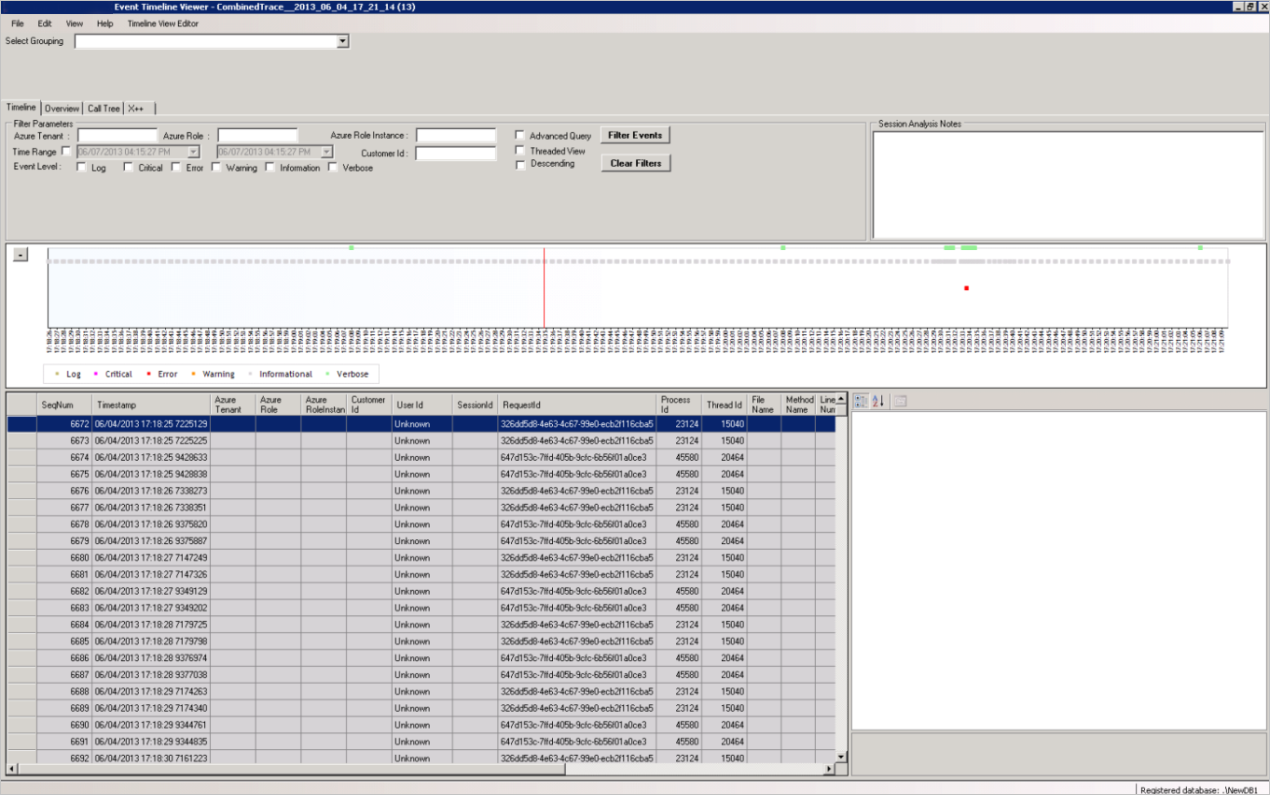1270x795 pixels.
Task: Enable the Advanced Query checkbox
Action: [x=518, y=135]
